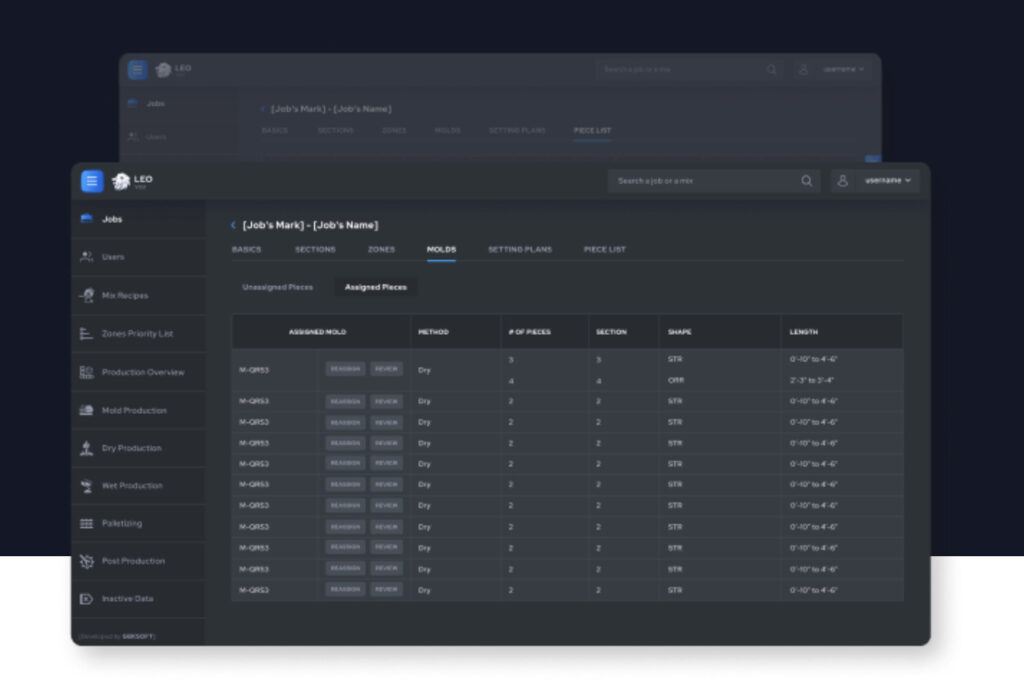
Task: Select the Users sidebar icon
Action: [x=88, y=257]
